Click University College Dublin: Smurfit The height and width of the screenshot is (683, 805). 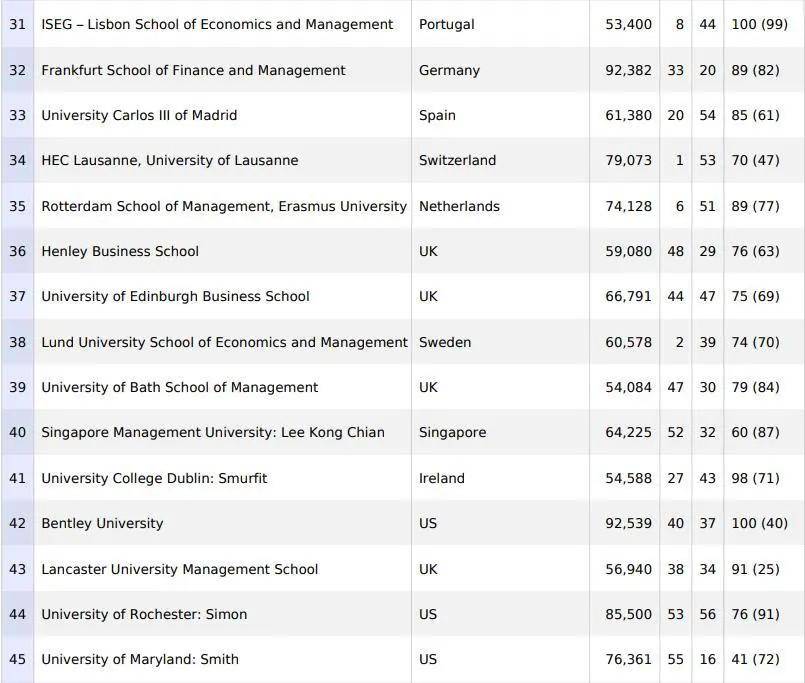pyautogui.click(x=152, y=478)
